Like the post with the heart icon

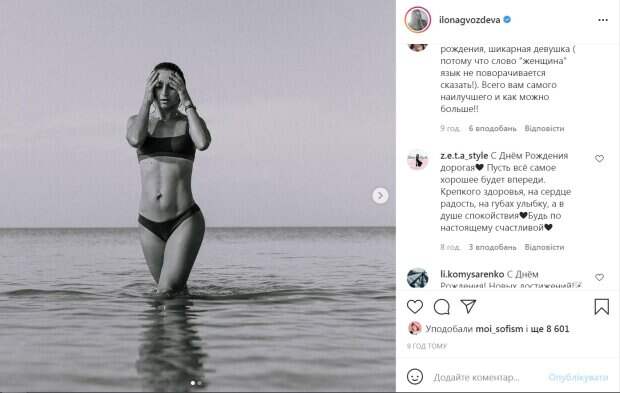click(415, 306)
